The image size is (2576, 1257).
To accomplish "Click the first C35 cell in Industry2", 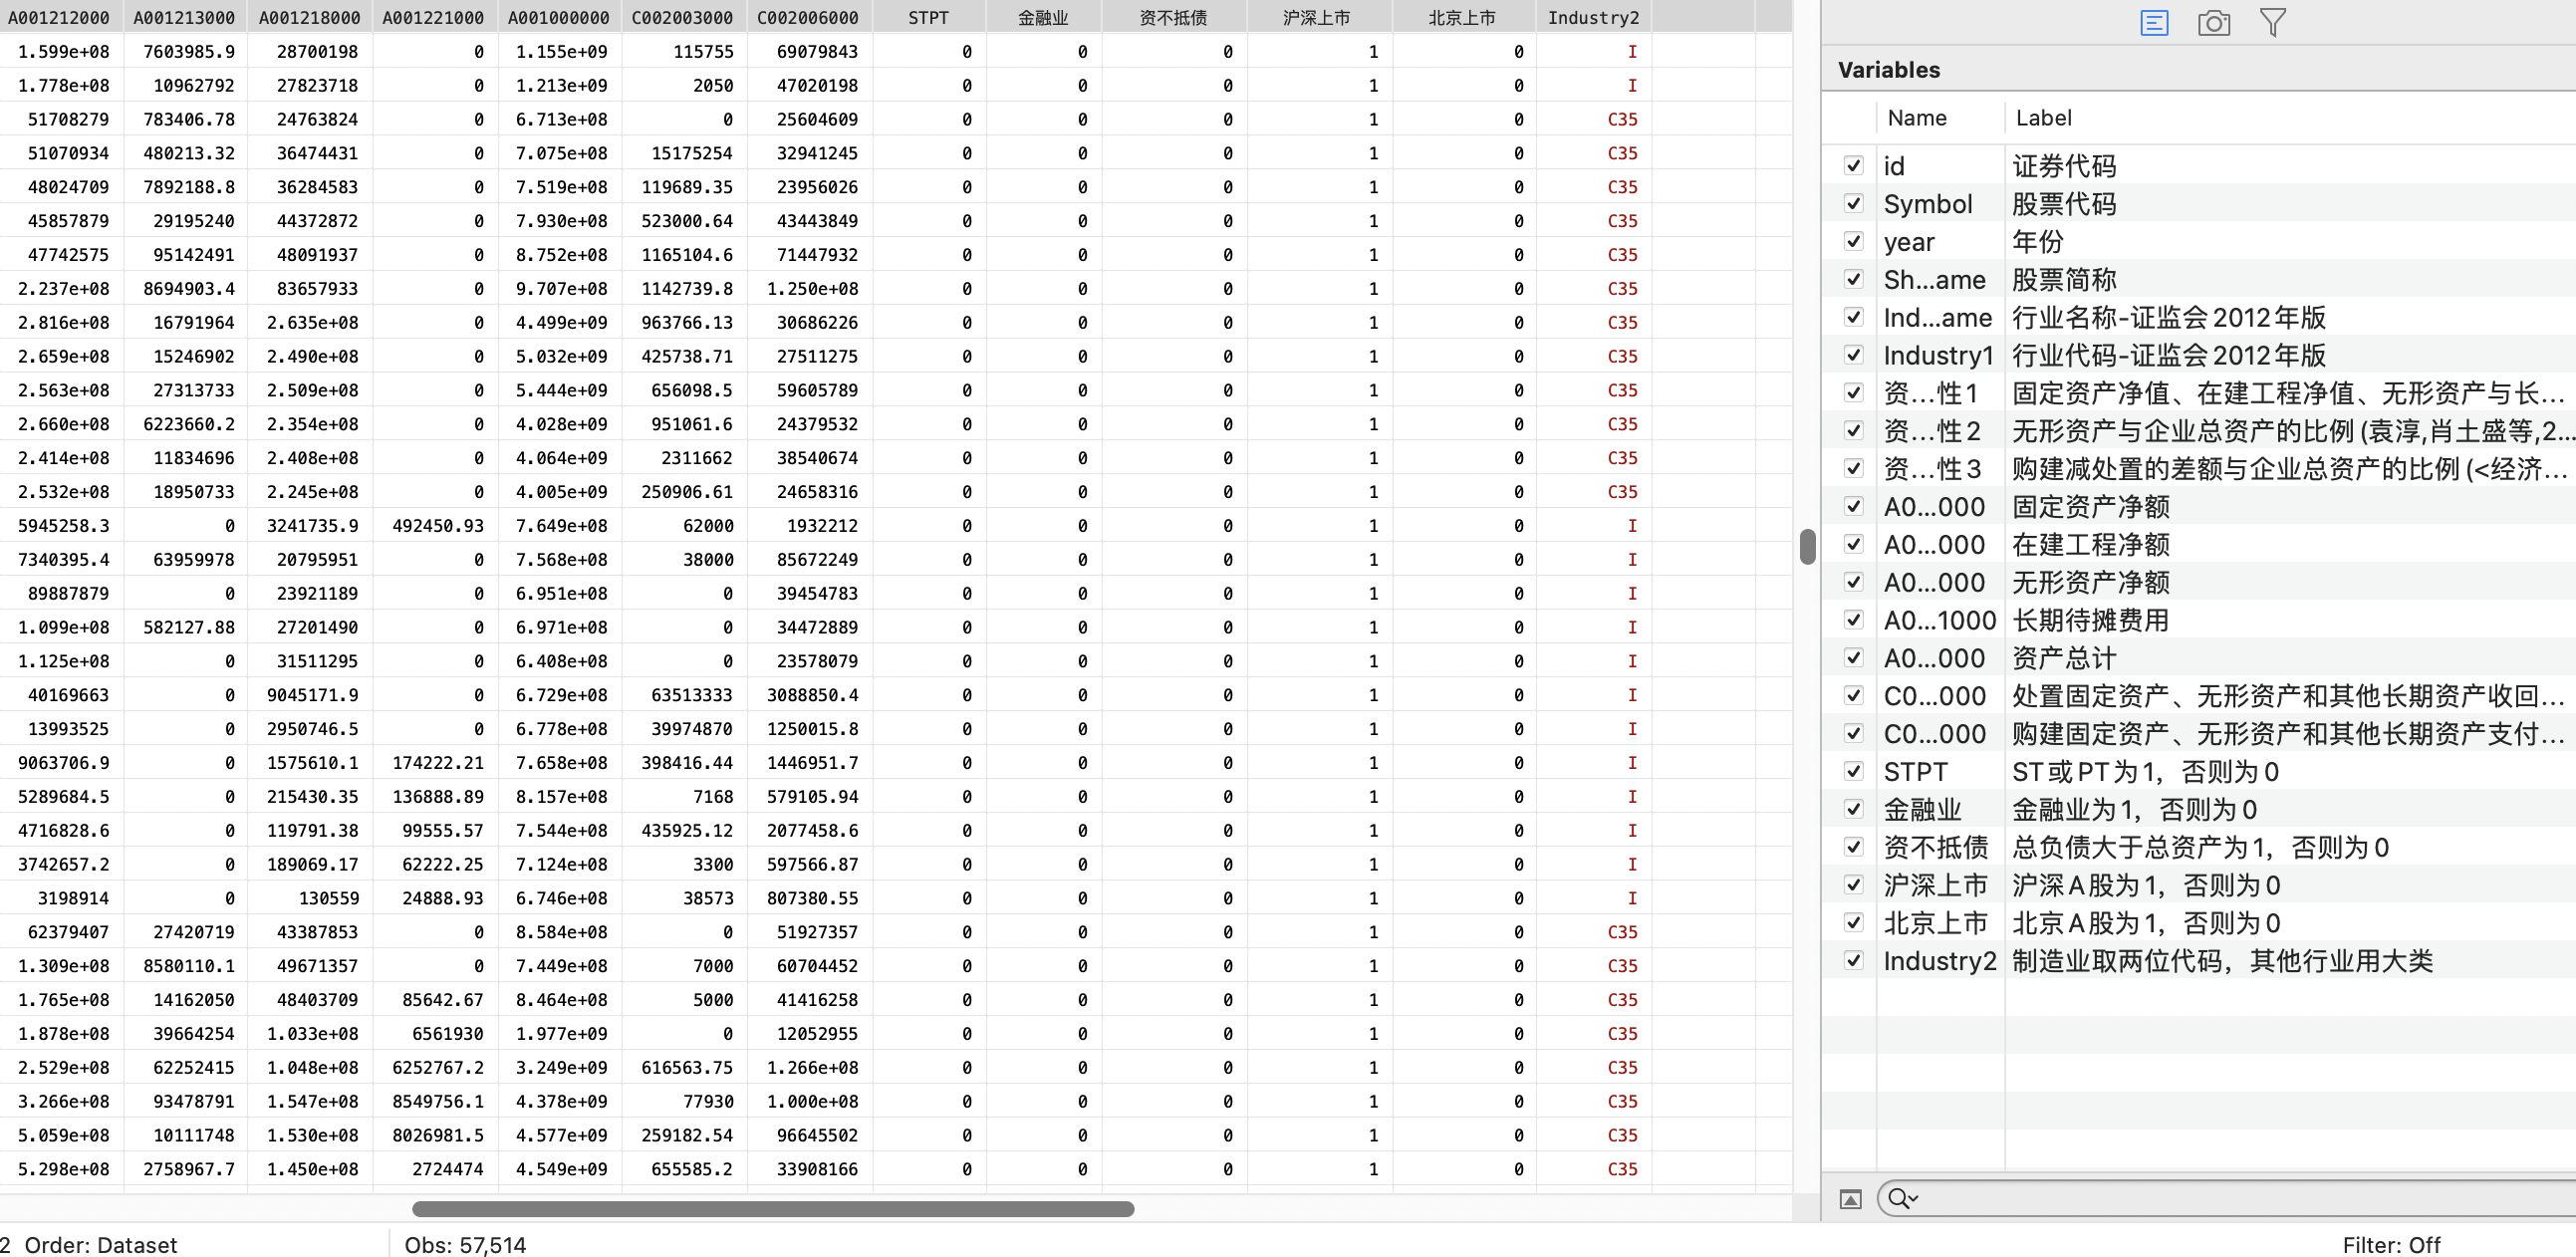I will tap(1621, 119).
